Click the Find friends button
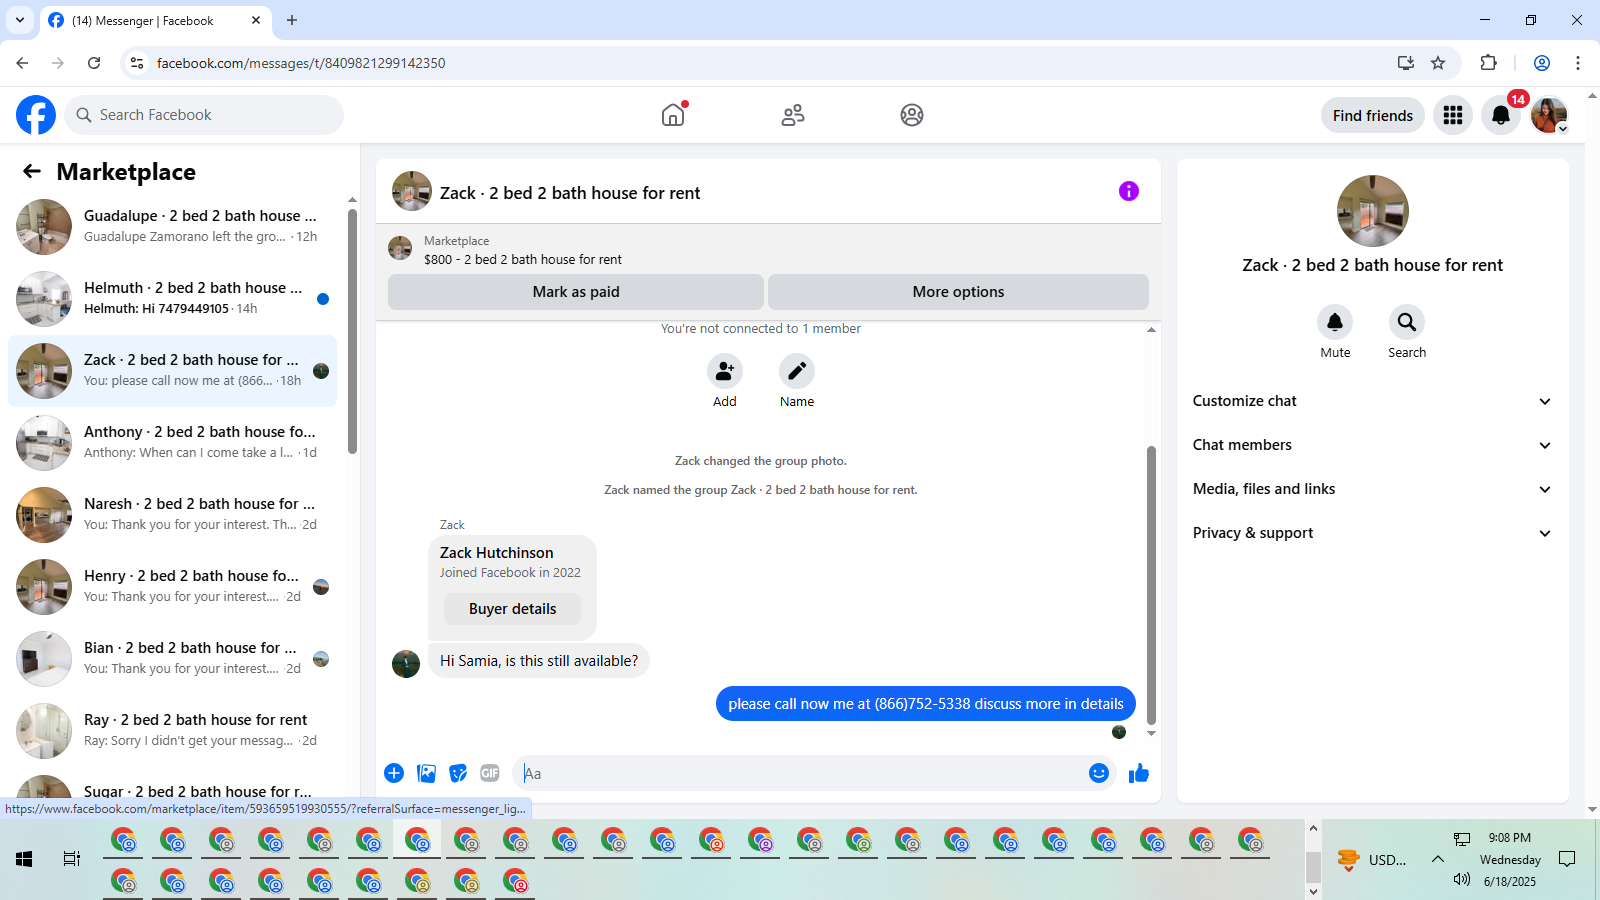 click(x=1372, y=115)
